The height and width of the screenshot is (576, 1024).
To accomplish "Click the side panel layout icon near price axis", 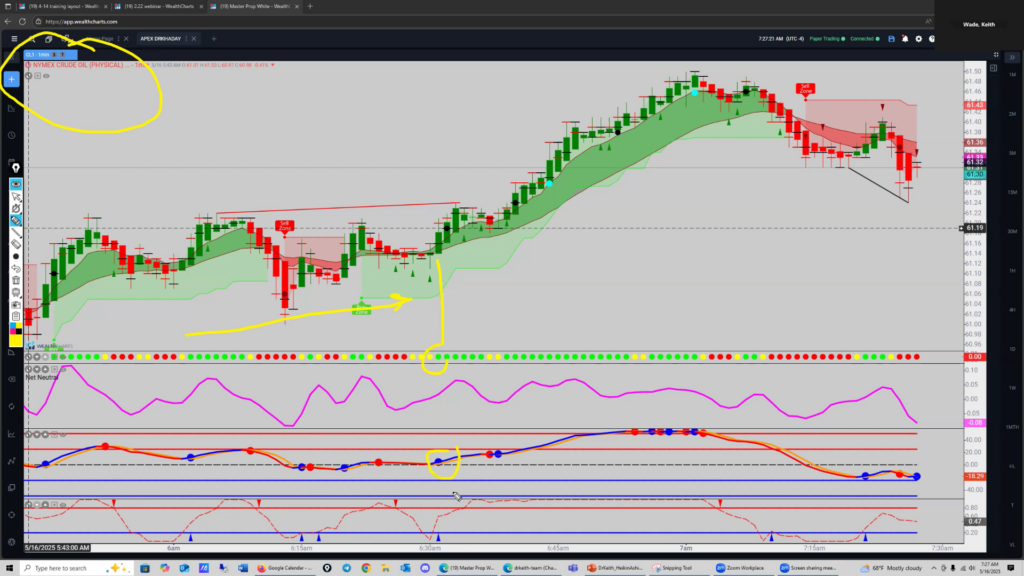I will coord(993,68).
